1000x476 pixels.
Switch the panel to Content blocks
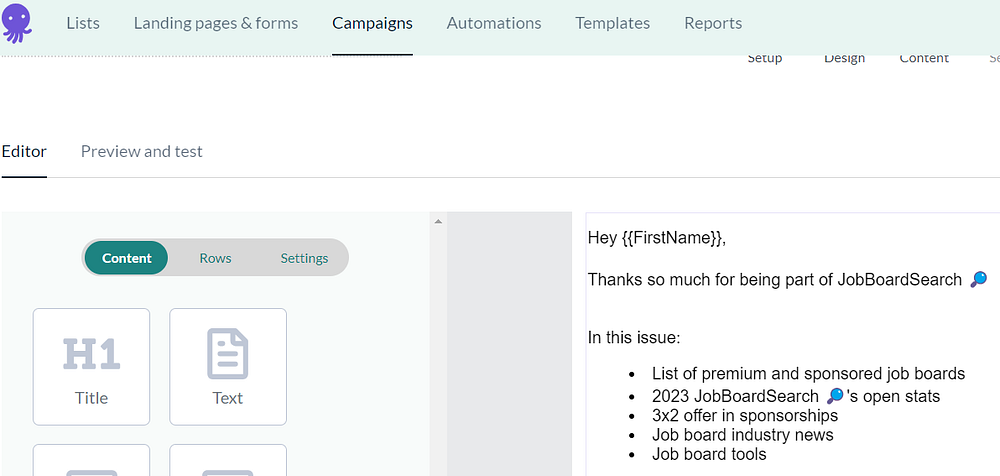tap(127, 258)
